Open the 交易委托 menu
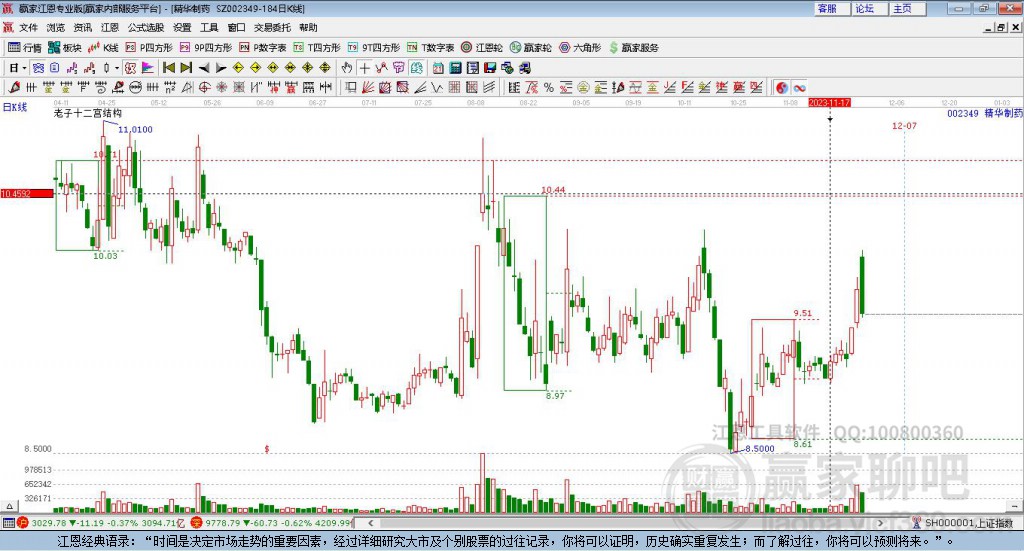 coord(272,27)
